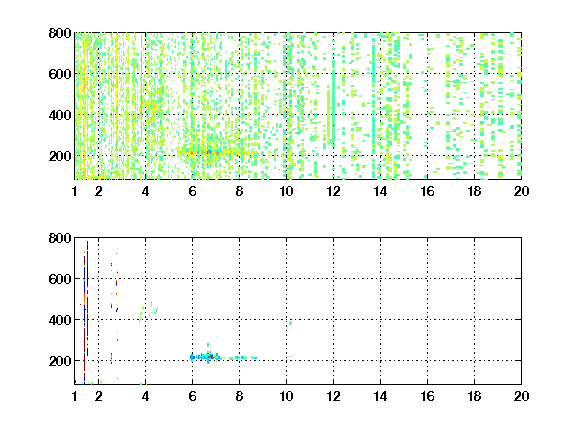The width and height of the screenshot is (576, 432).
Task: Click the tall red-blue vertical line in bottom plot
Action: click(86, 312)
